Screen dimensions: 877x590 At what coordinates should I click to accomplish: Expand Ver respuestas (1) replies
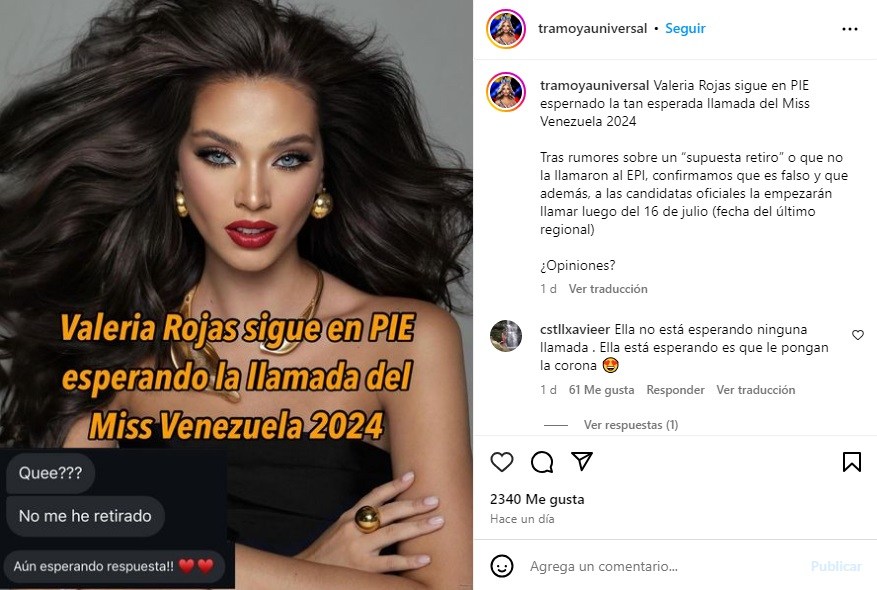coord(631,425)
